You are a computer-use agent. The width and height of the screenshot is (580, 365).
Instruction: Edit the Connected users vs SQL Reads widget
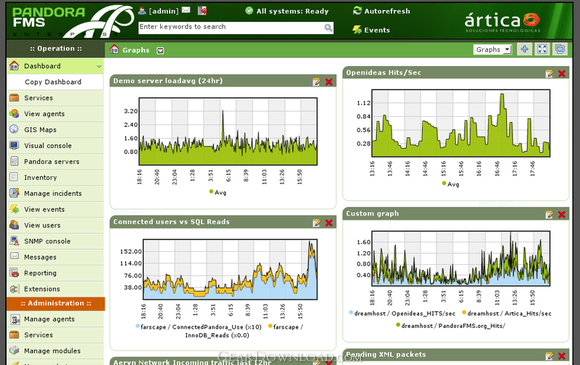coord(317,223)
